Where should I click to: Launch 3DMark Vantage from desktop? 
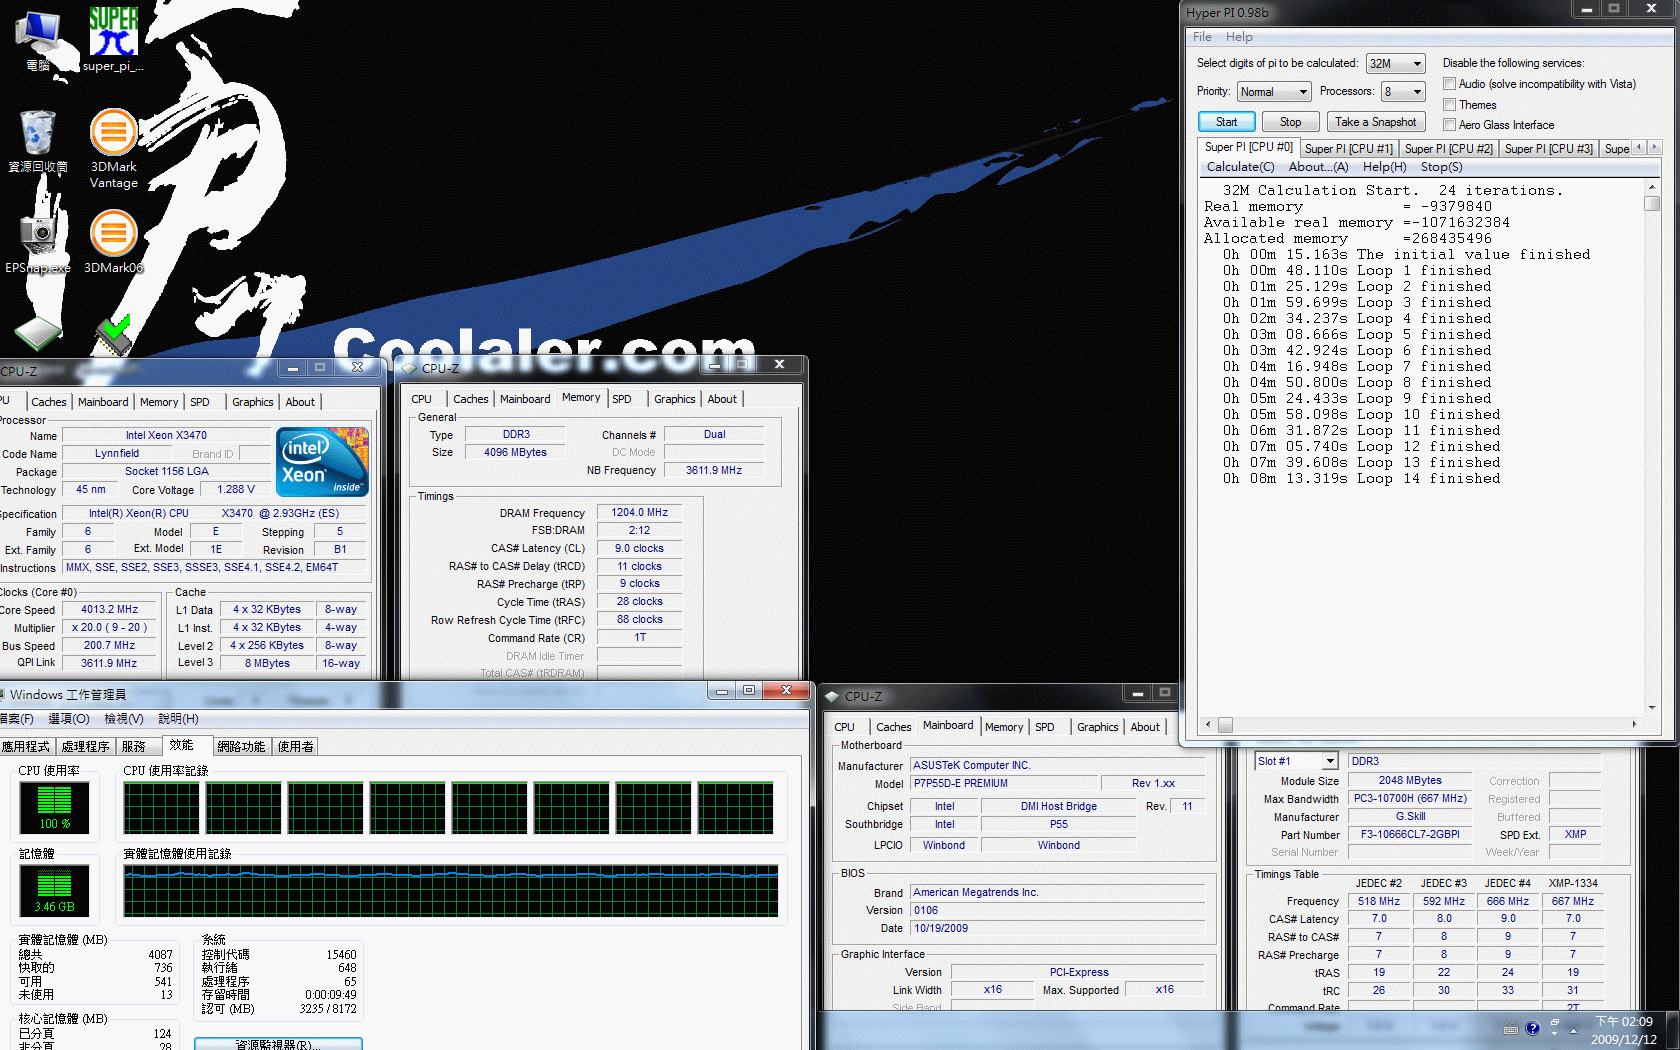pyautogui.click(x=113, y=148)
